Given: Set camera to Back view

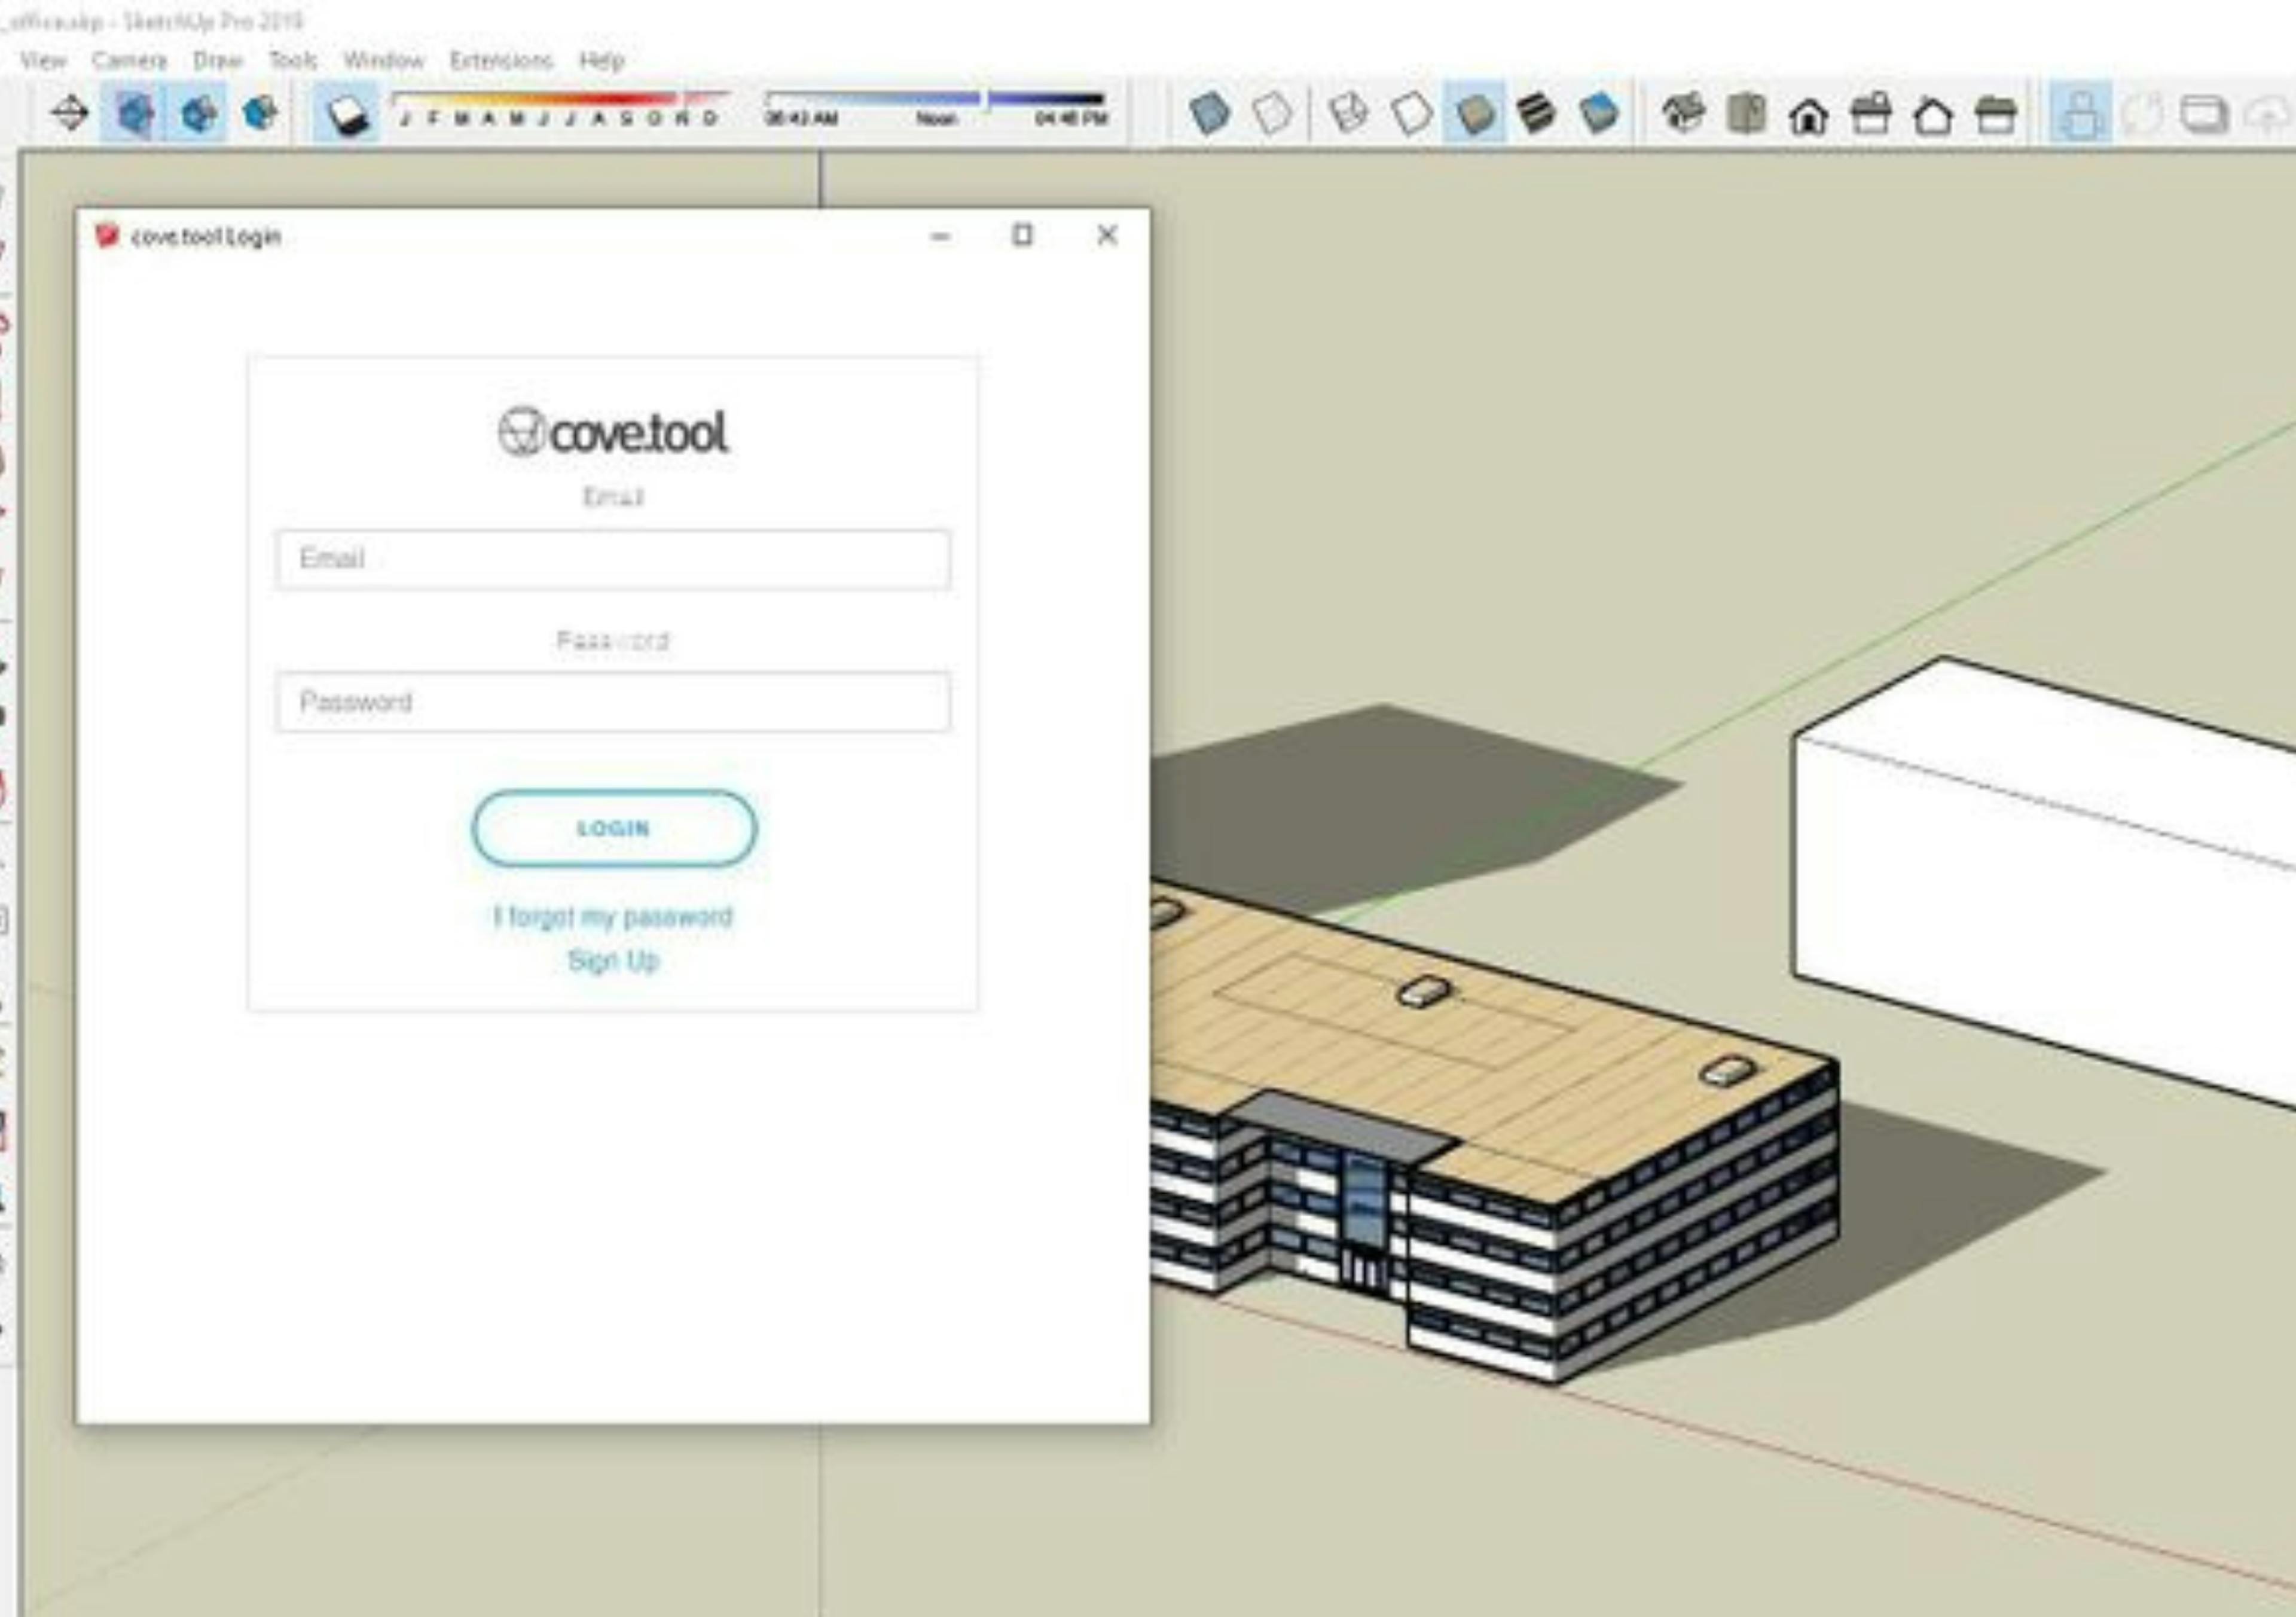Looking at the screenshot, I should click(1933, 115).
